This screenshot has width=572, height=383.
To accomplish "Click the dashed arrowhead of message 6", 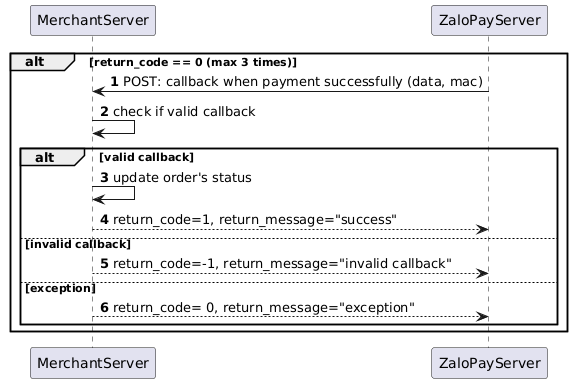I will click(x=482, y=317).
